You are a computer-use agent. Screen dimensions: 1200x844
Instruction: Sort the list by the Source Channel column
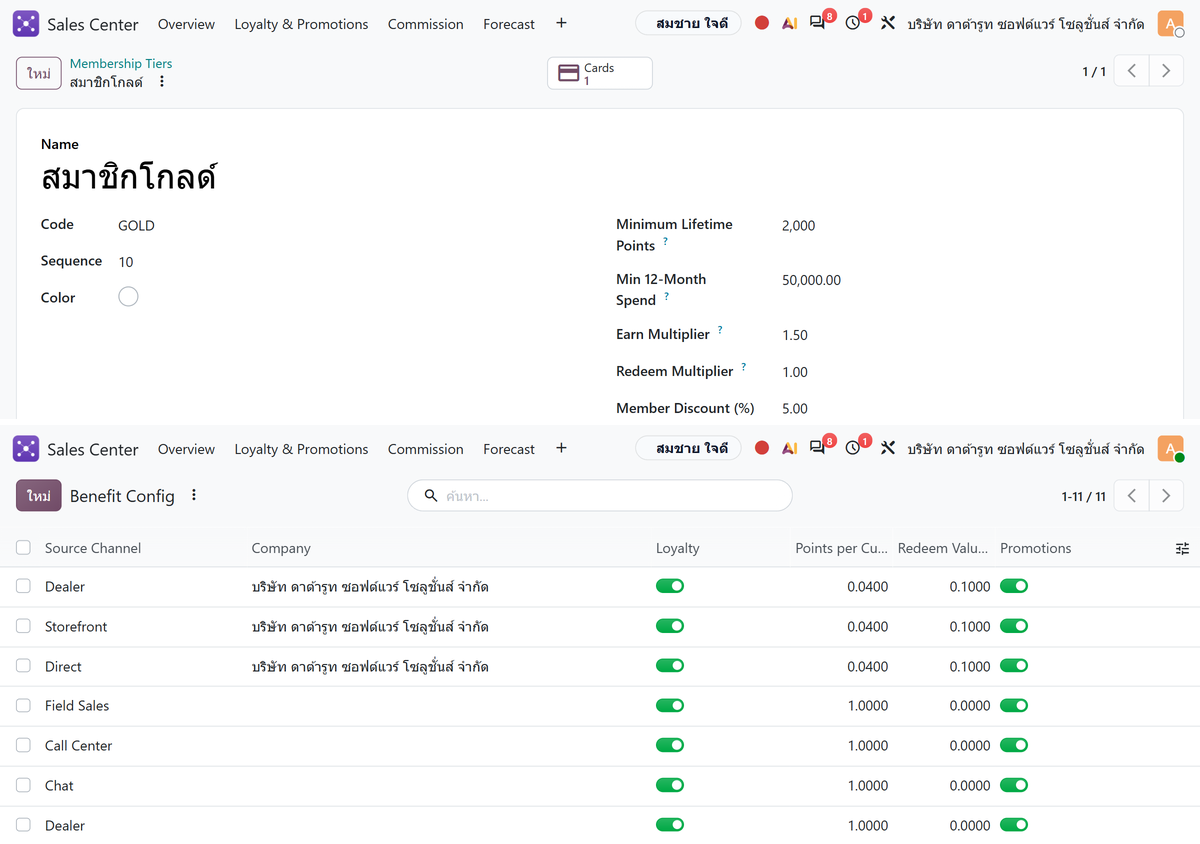point(93,548)
